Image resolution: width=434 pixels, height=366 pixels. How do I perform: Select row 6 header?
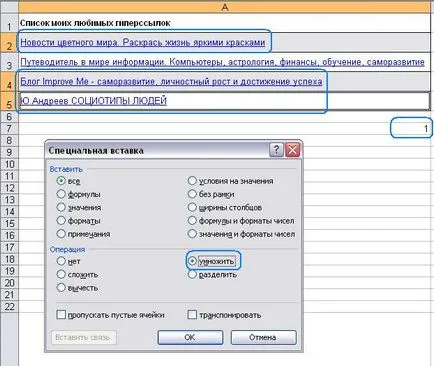9,117
